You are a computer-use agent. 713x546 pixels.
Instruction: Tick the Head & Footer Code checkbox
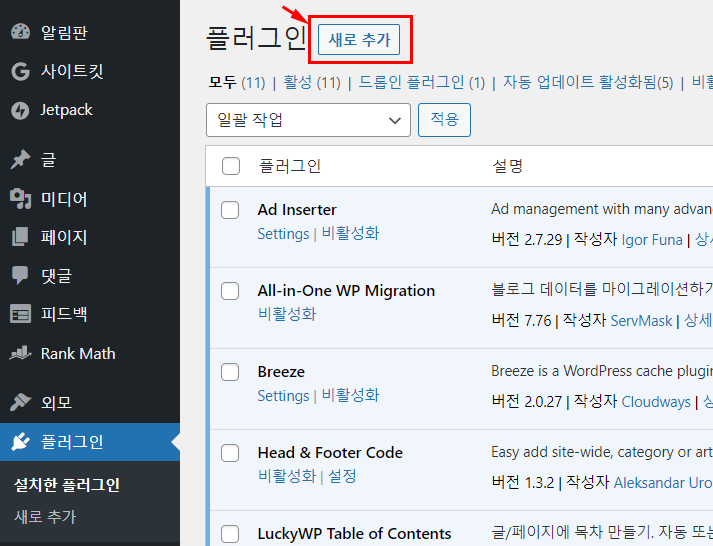click(x=230, y=453)
